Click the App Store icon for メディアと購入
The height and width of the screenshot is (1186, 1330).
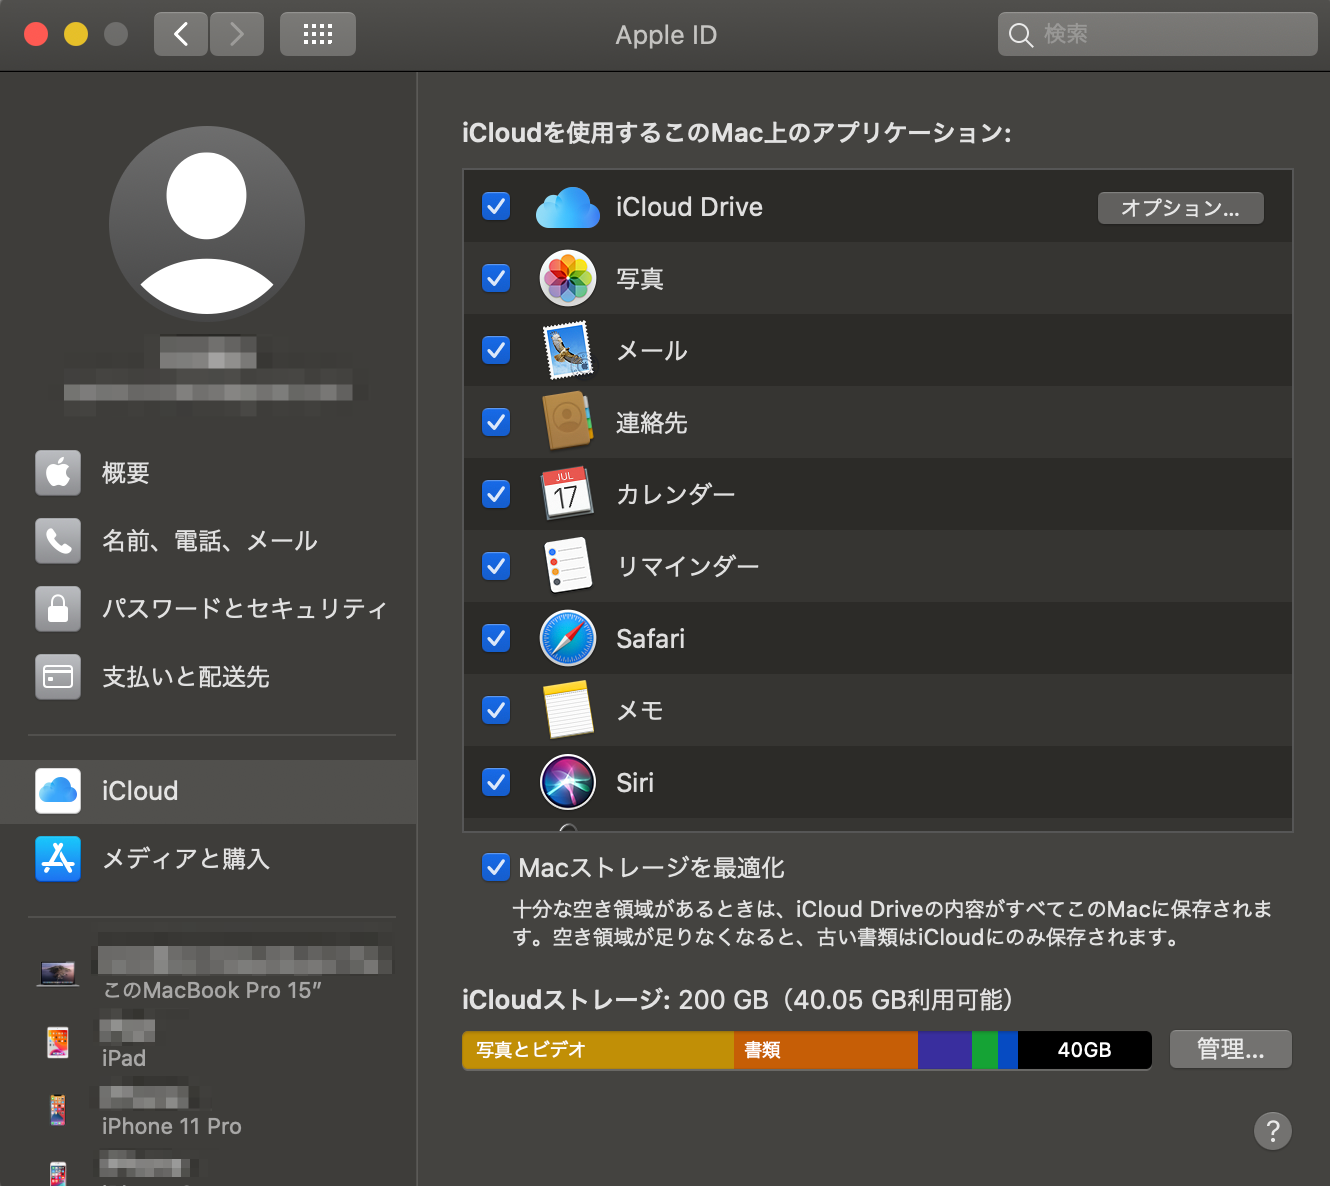(58, 859)
